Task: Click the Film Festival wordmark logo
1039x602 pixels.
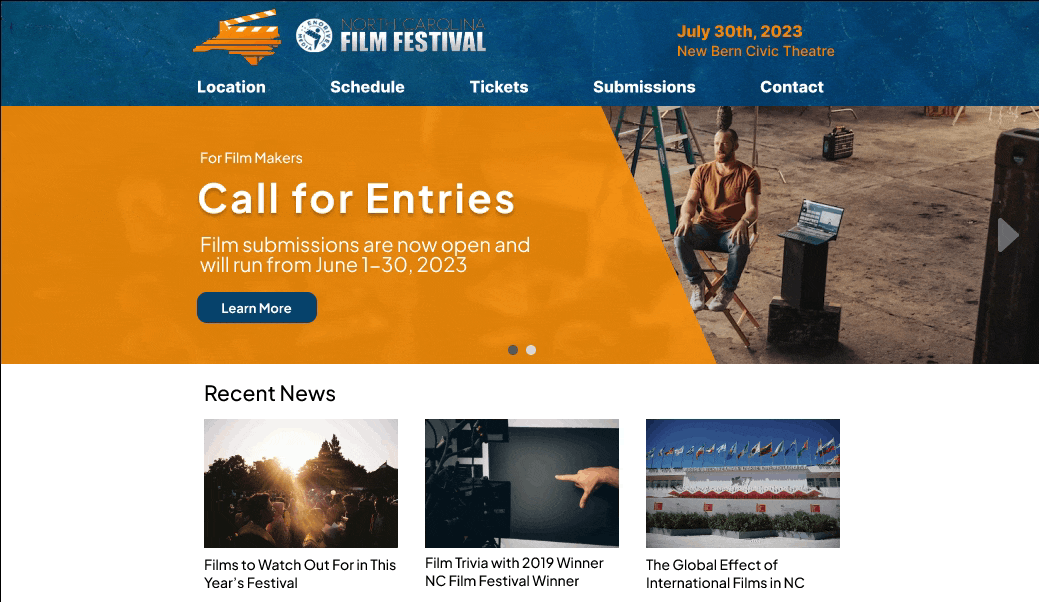Action: [x=413, y=36]
